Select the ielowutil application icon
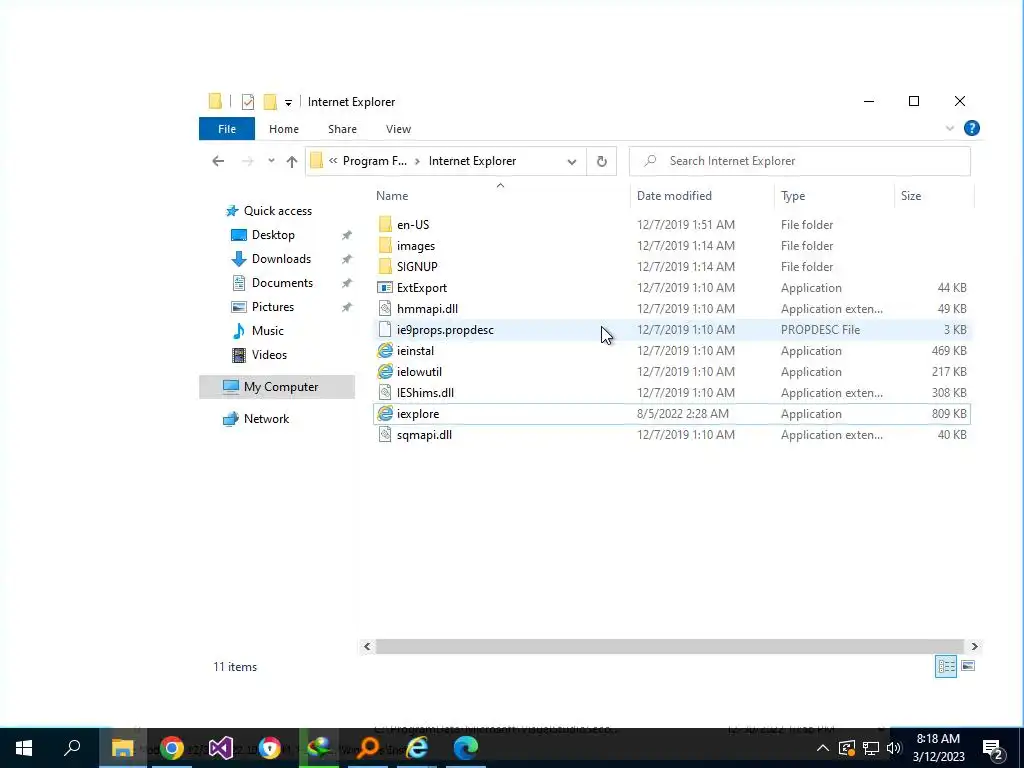The width and height of the screenshot is (1024, 768). click(x=385, y=372)
